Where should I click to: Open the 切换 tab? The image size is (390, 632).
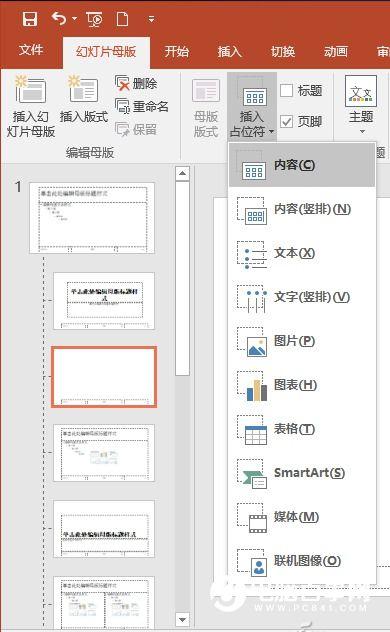tap(283, 51)
